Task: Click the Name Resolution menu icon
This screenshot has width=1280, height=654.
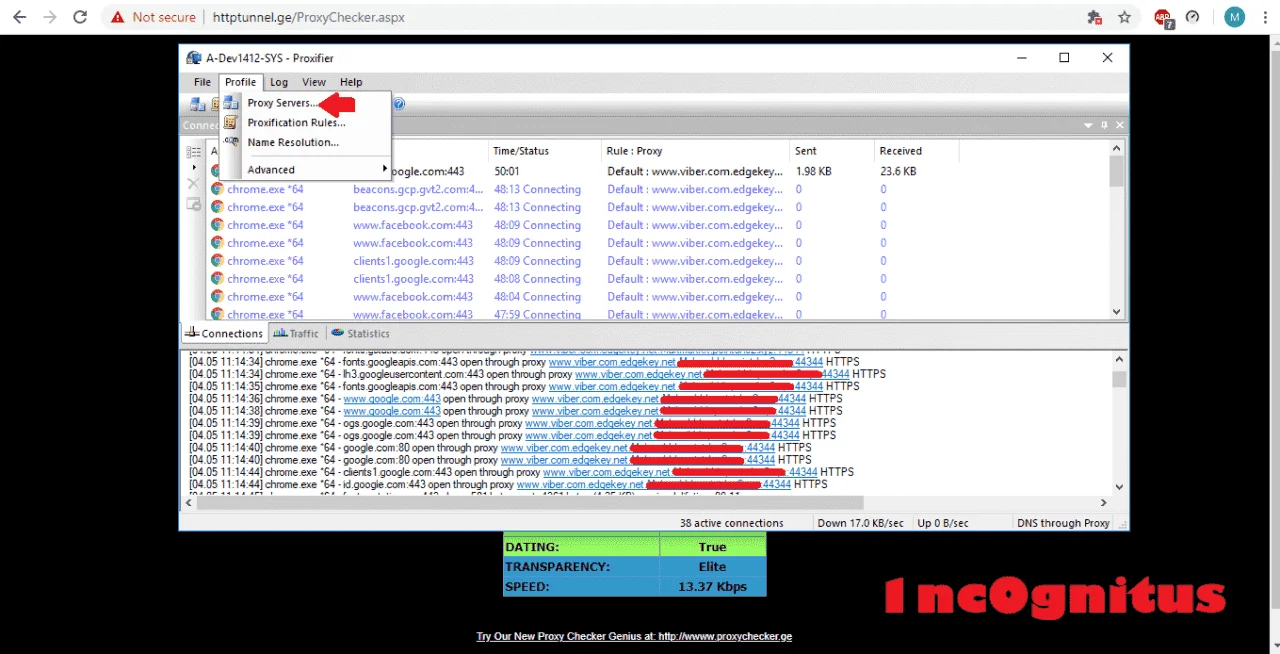Action: pyautogui.click(x=231, y=142)
